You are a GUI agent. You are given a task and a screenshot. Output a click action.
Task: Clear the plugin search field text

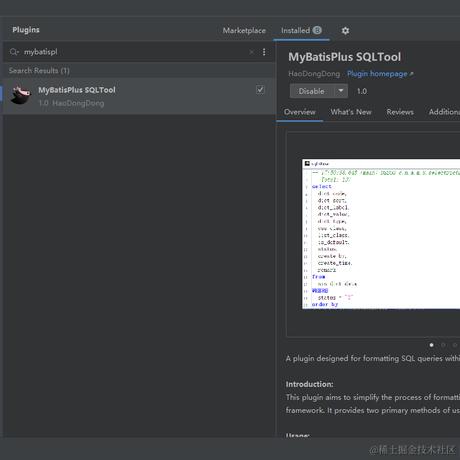pyautogui.click(x=252, y=52)
